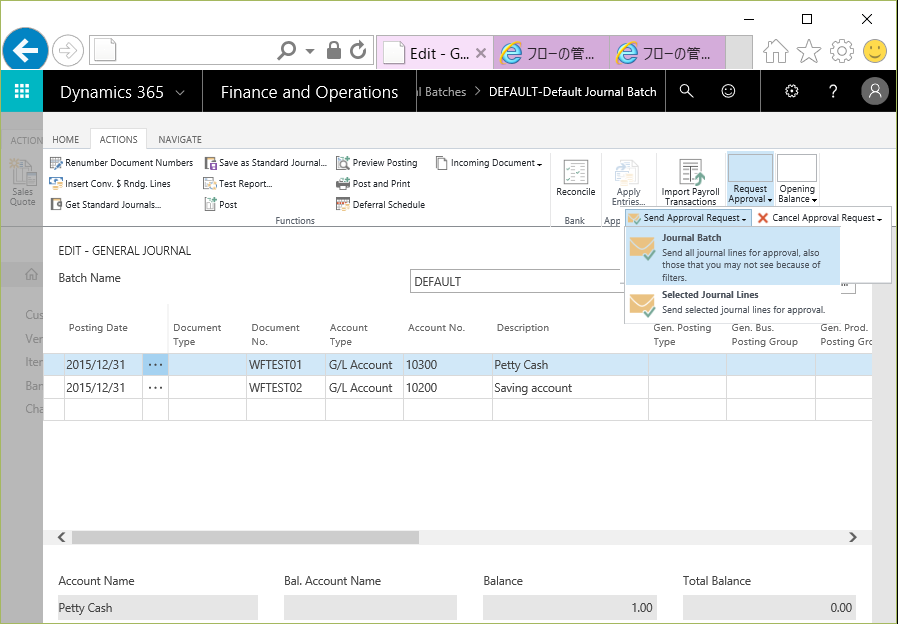The image size is (898, 624).
Task: Click account number 10300 cell
Action: [x=448, y=365]
